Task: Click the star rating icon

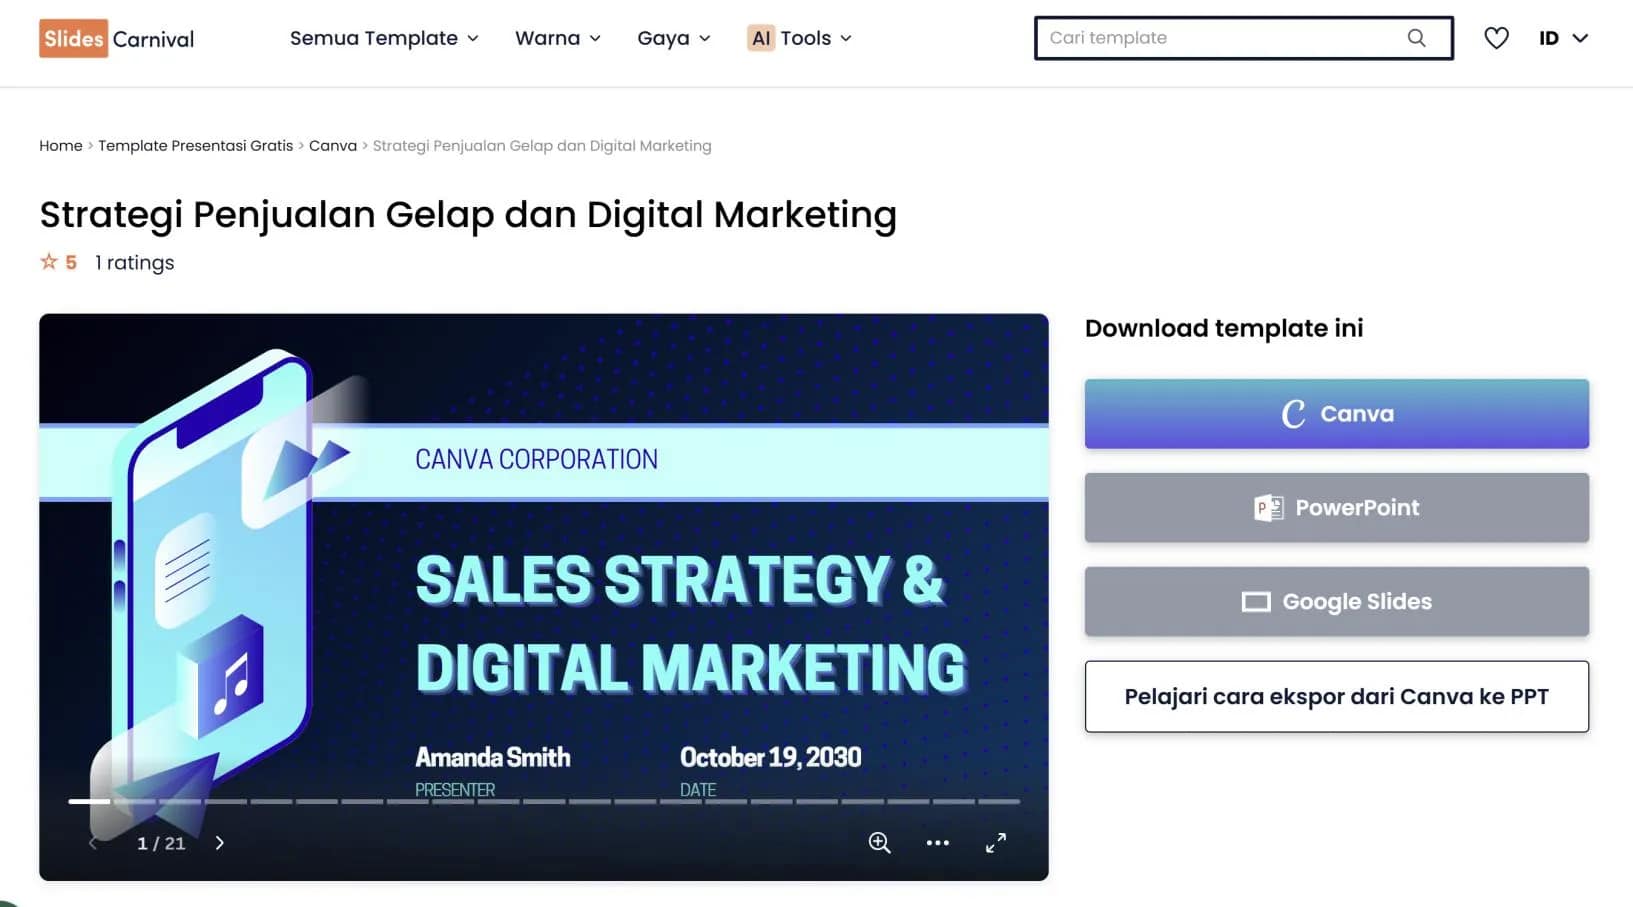Action: (x=47, y=261)
